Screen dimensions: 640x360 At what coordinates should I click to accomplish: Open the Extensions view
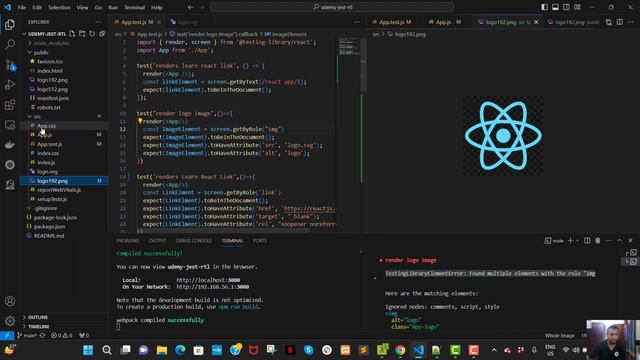tap(10, 105)
